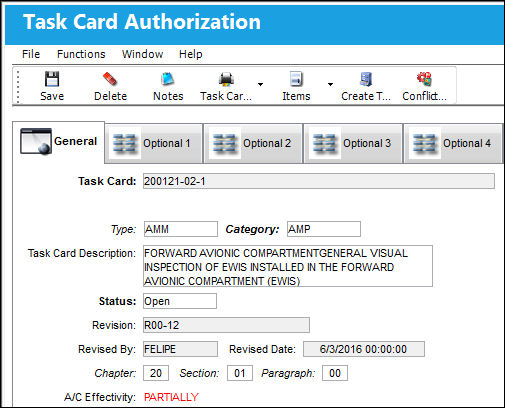
Task: Switch to the Optional 2 tab
Action: [253, 144]
